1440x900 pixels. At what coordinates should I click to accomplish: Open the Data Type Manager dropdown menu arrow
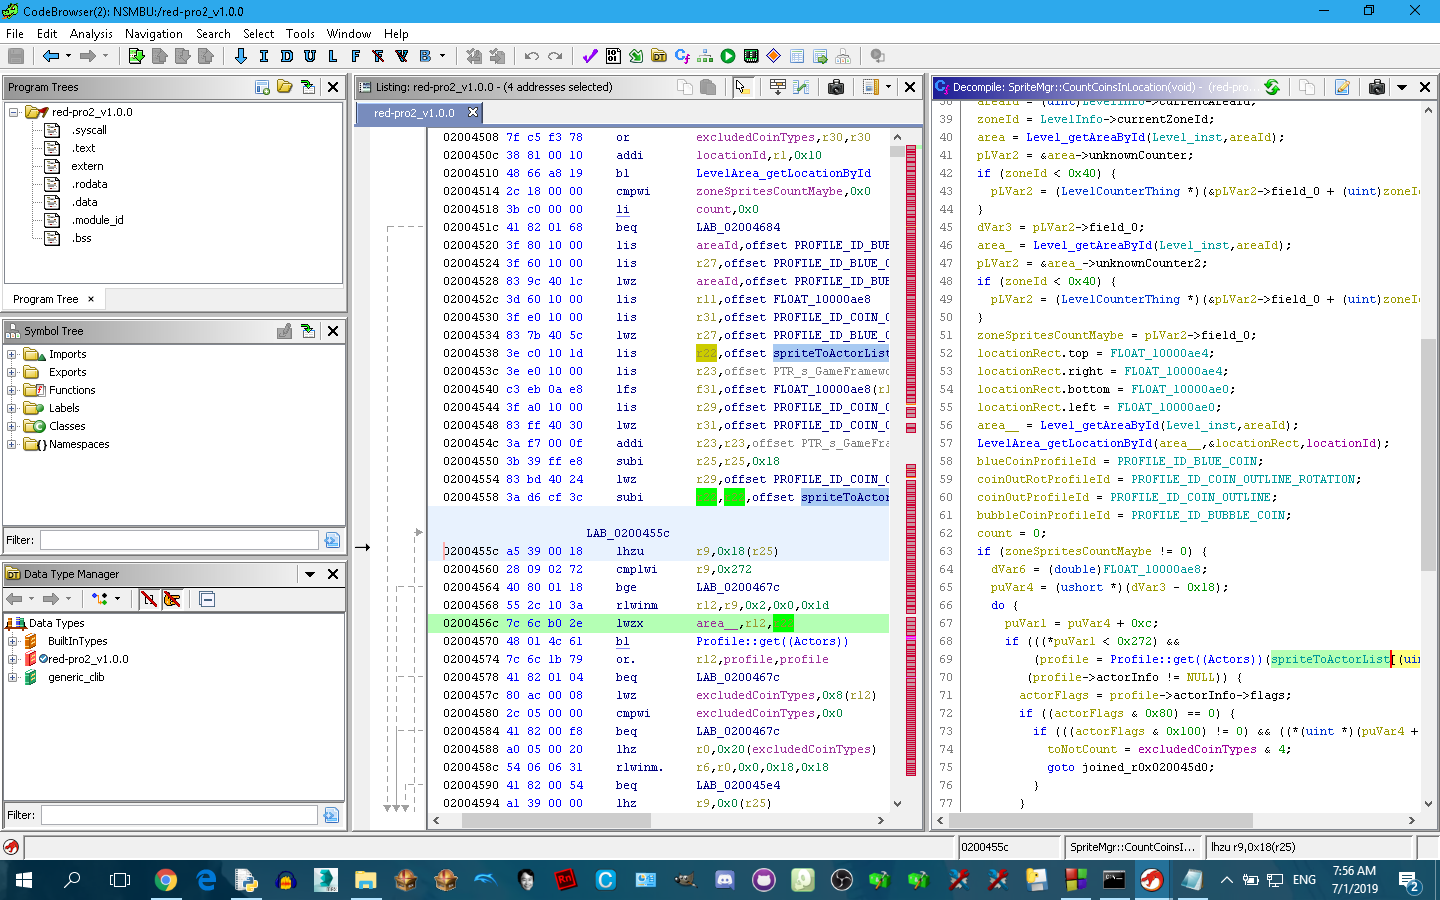[310, 574]
